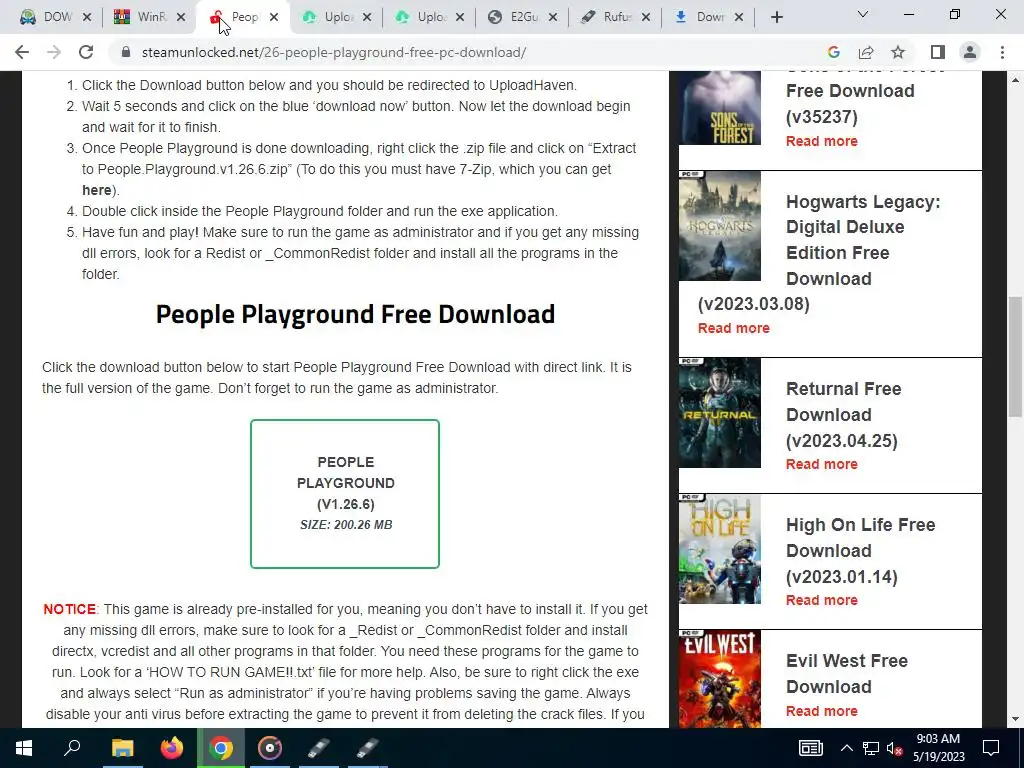1024x768 pixels.
Task: Click the address bar URL
Action: coord(334,52)
